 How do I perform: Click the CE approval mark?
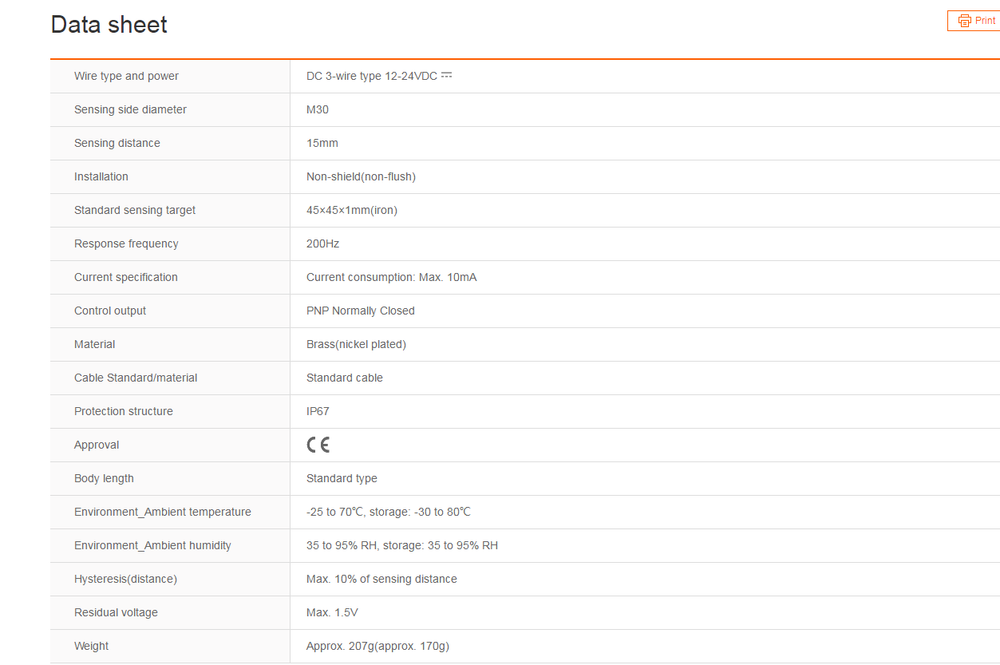point(318,445)
